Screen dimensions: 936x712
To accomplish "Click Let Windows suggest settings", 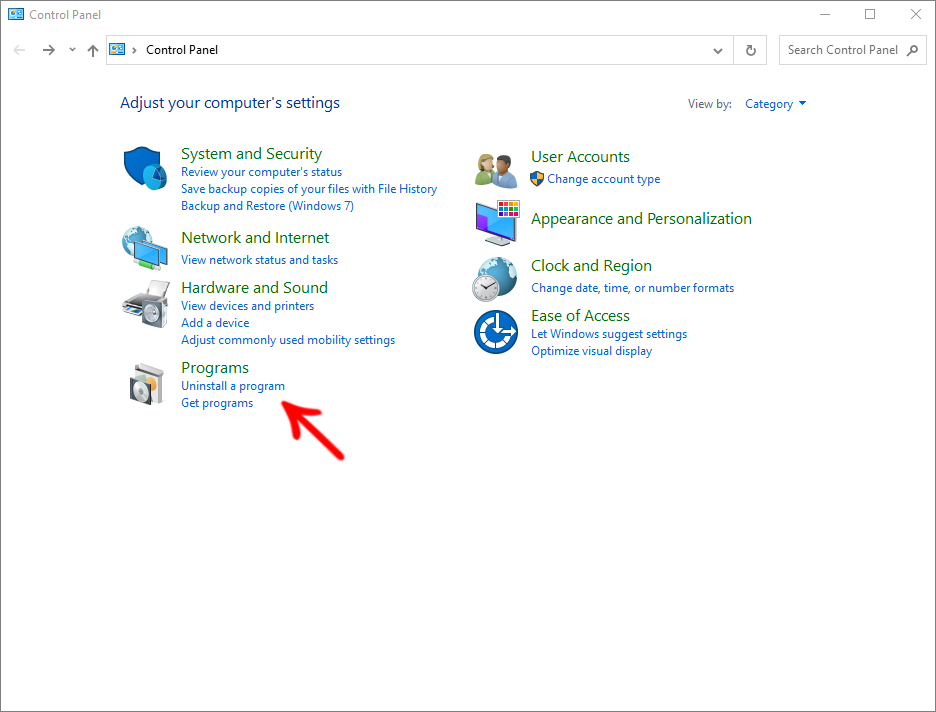I will 609,334.
